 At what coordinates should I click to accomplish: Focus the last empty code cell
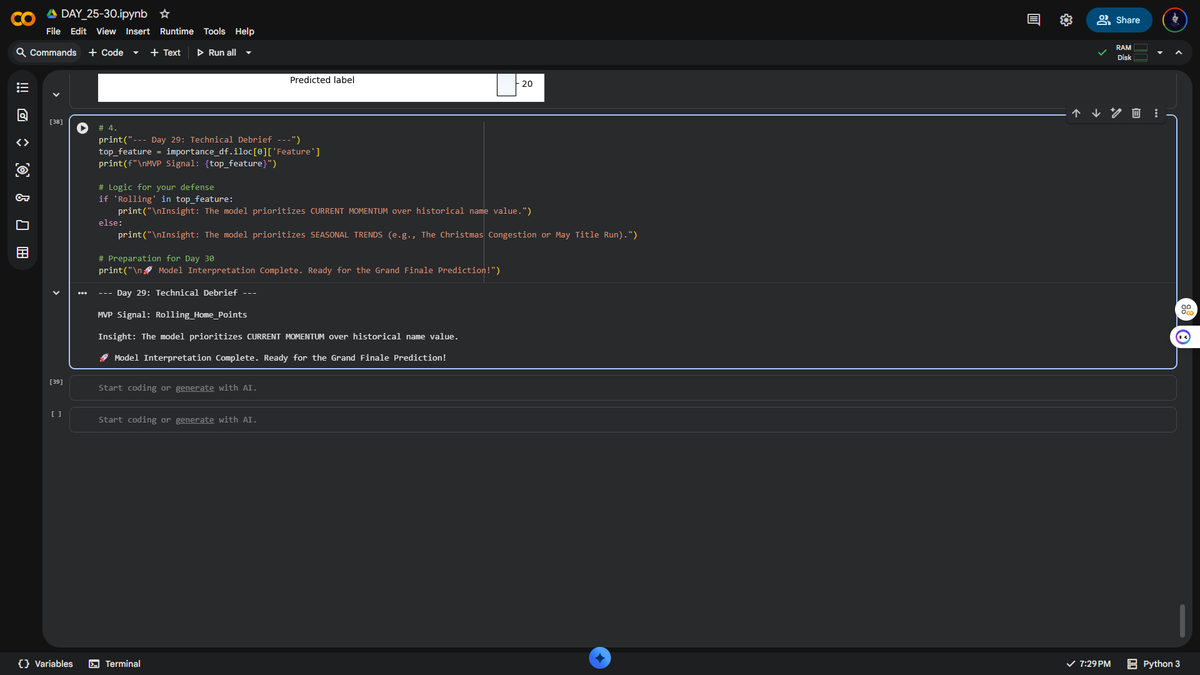point(622,420)
